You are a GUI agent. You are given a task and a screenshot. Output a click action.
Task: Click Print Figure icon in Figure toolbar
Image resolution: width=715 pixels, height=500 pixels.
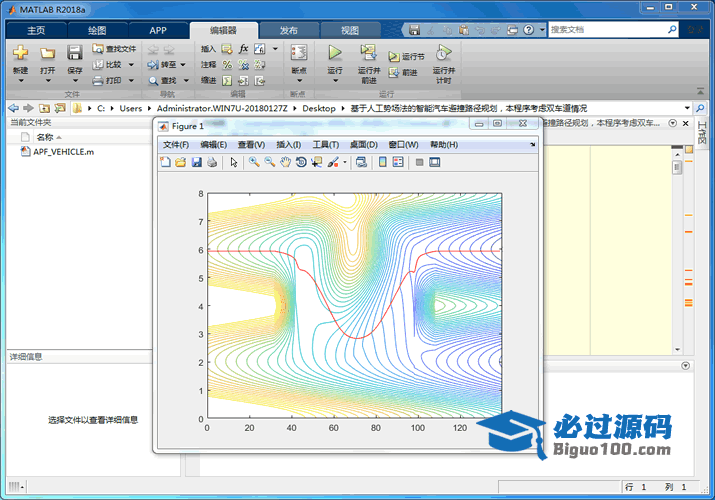212,162
